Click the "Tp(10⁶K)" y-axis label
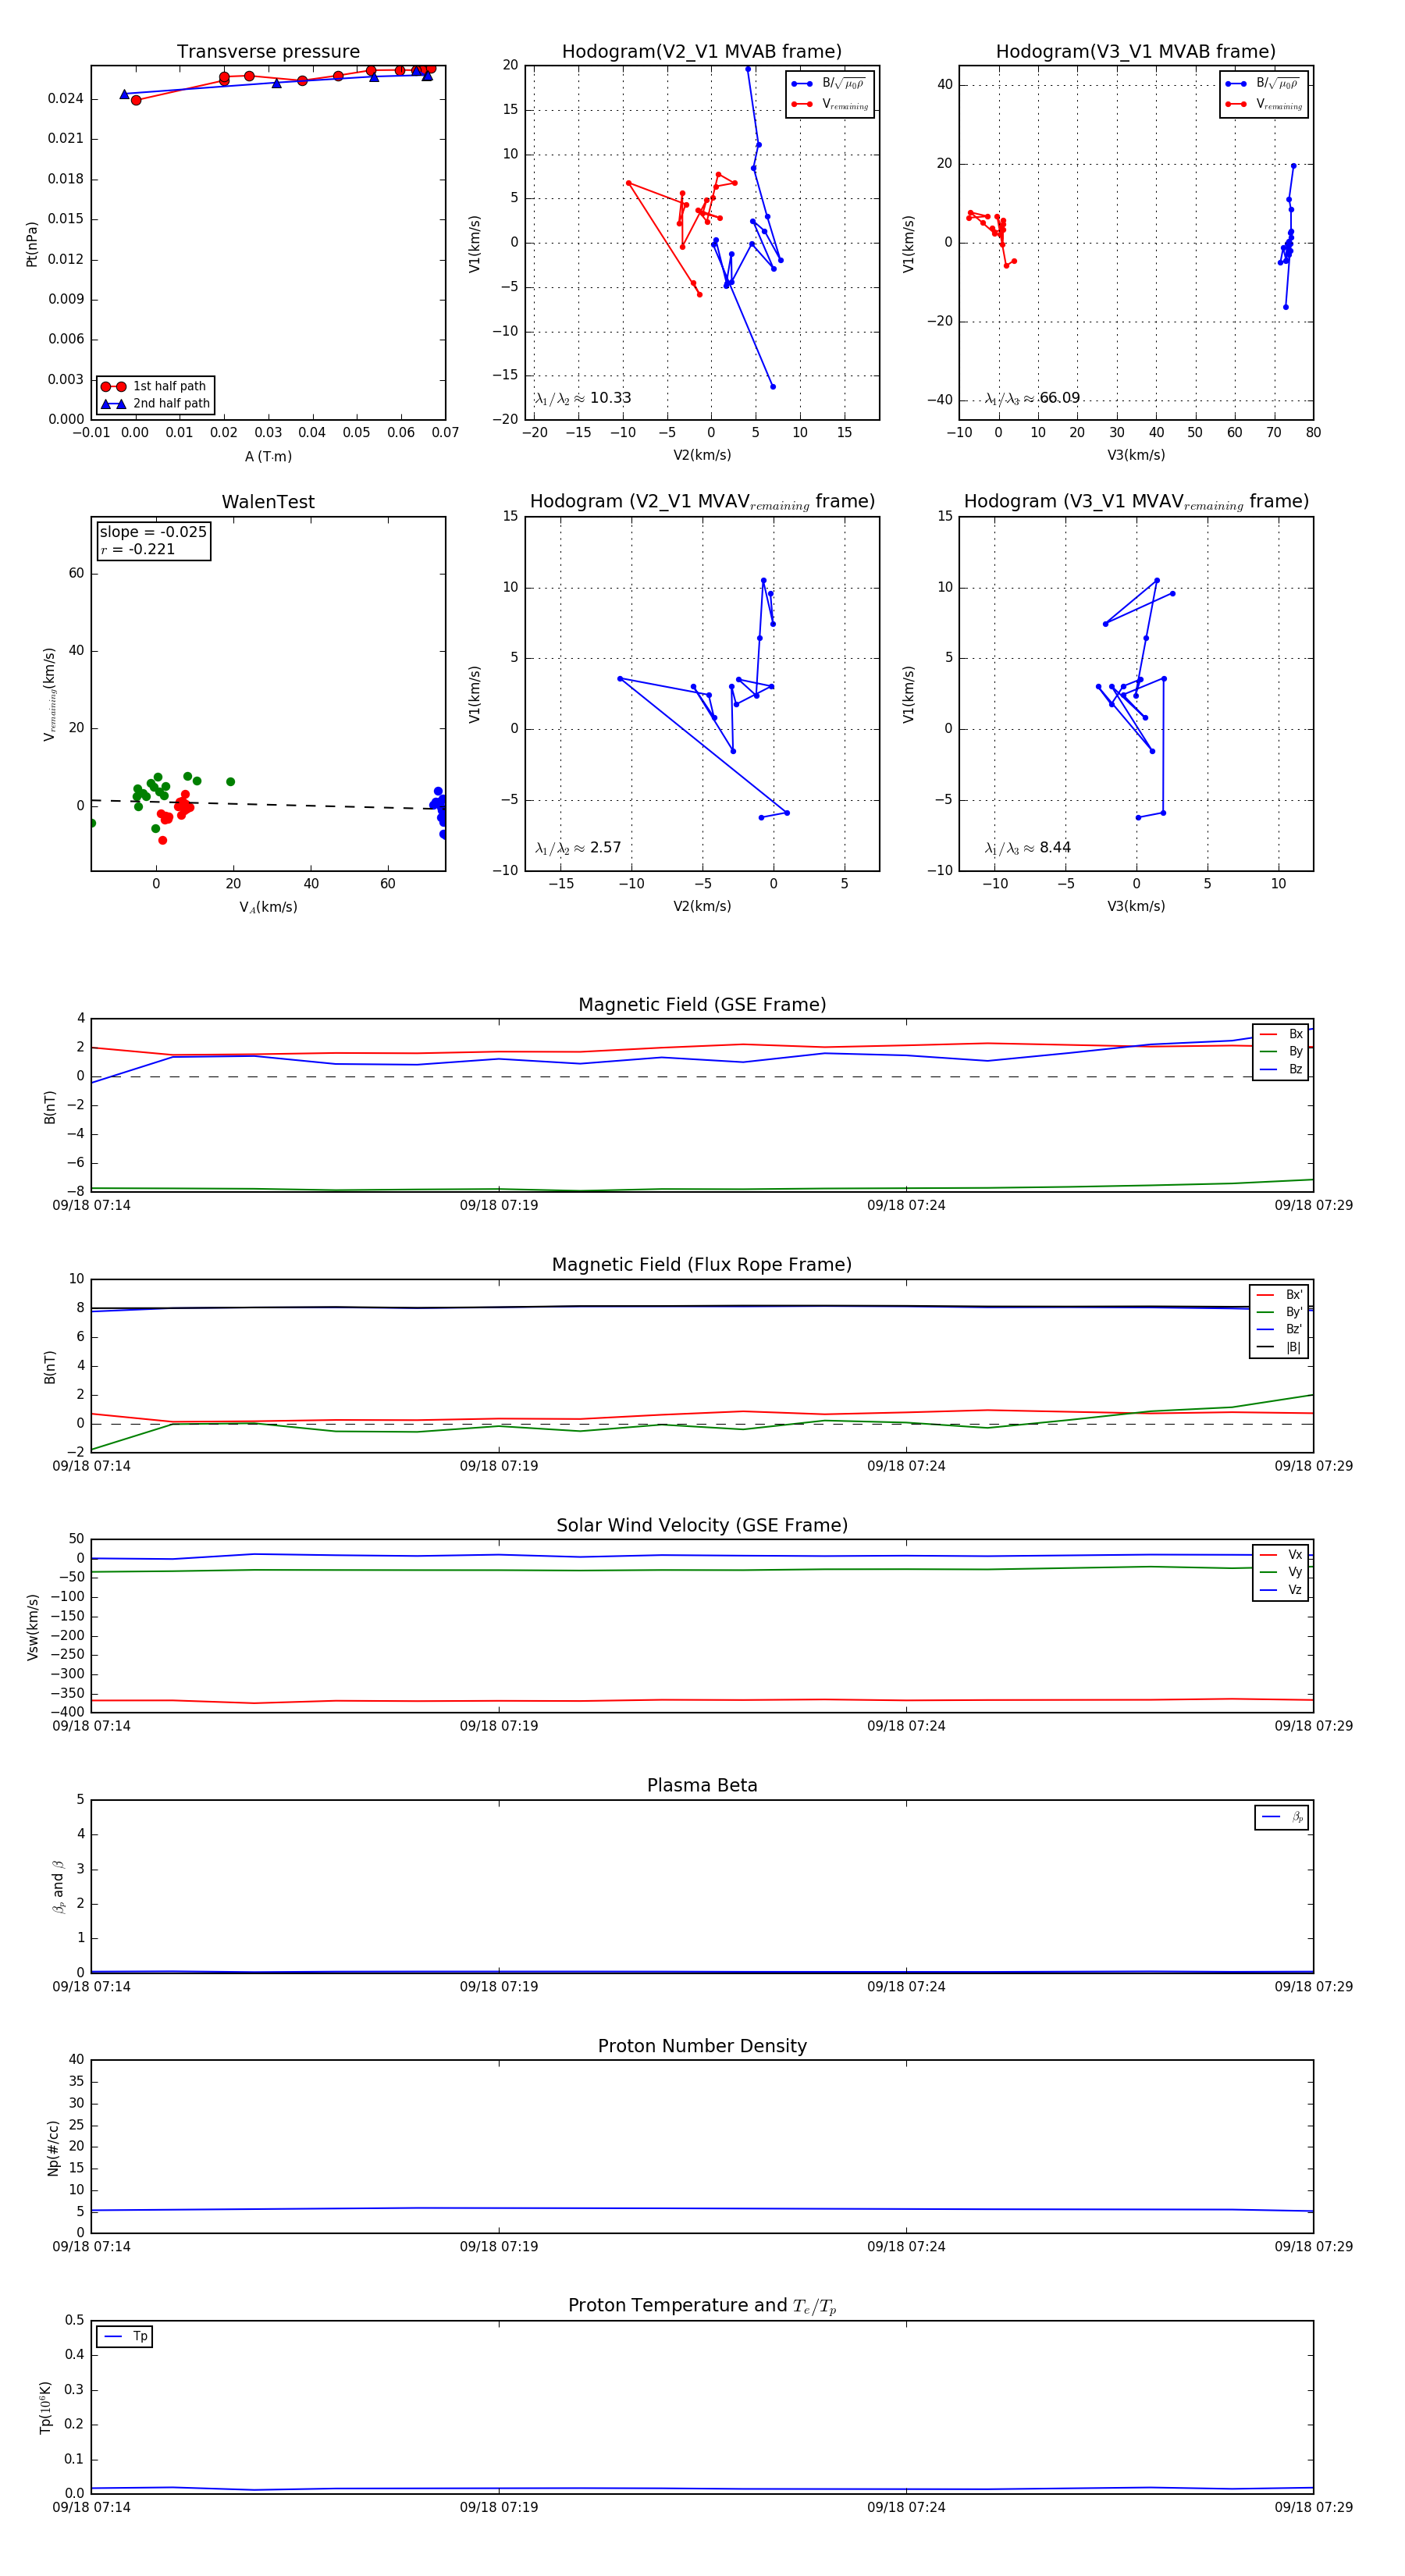The image size is (1405, 2576). pos(45,2407)
